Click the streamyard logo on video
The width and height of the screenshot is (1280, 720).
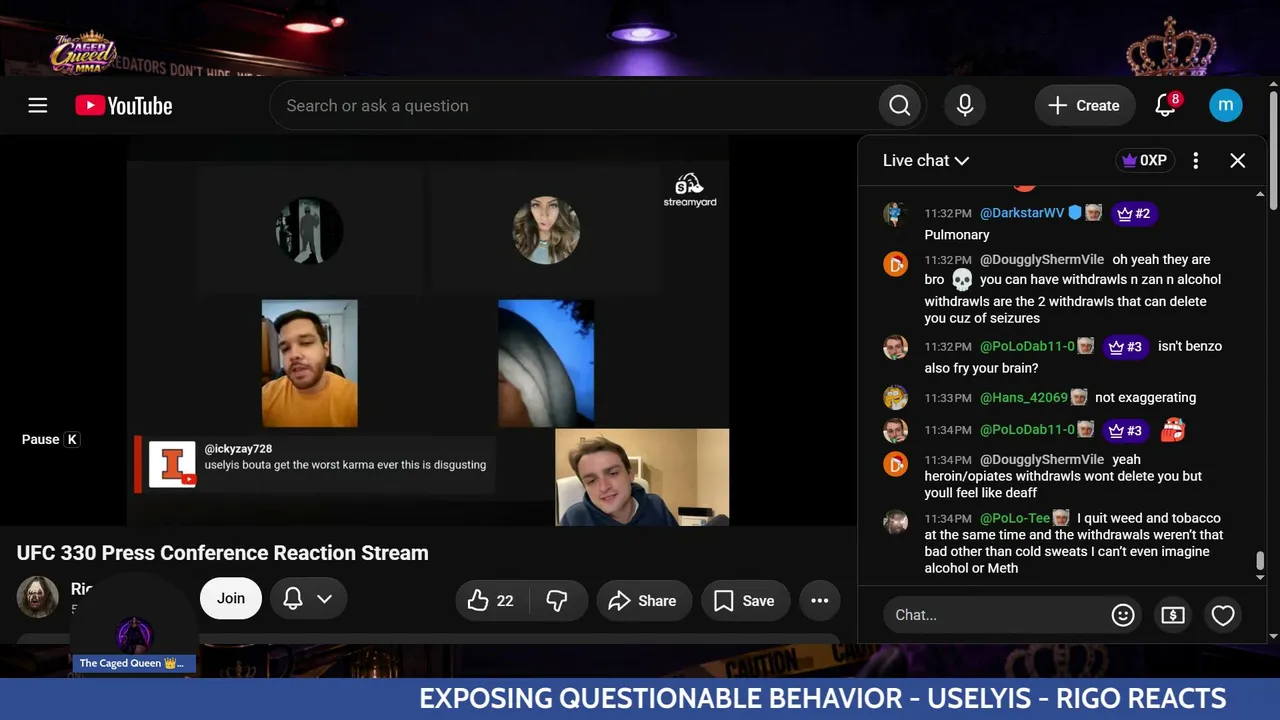[690, 190]
